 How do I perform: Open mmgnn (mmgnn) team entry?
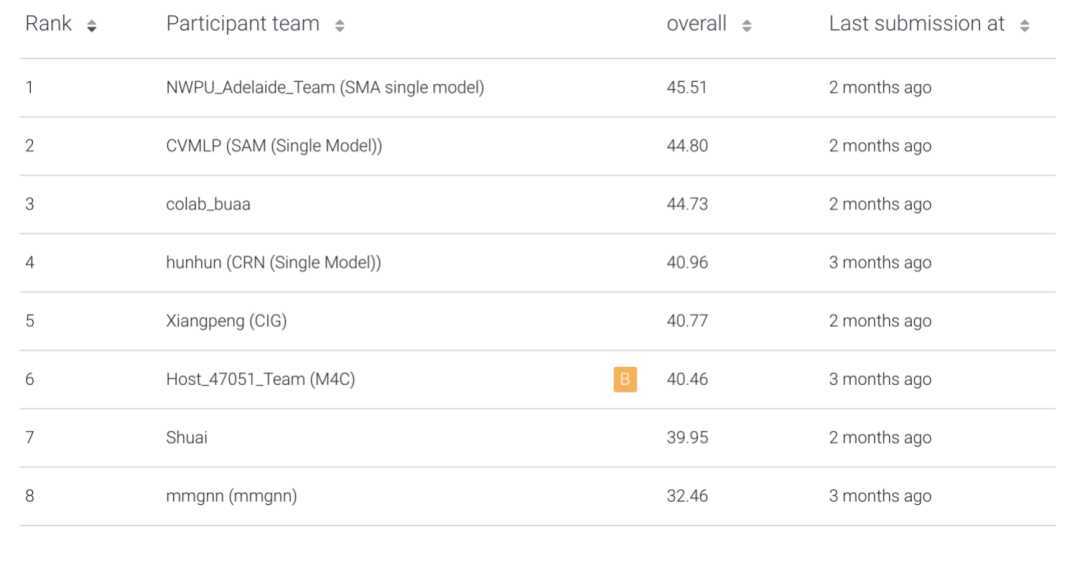point(231,496)
